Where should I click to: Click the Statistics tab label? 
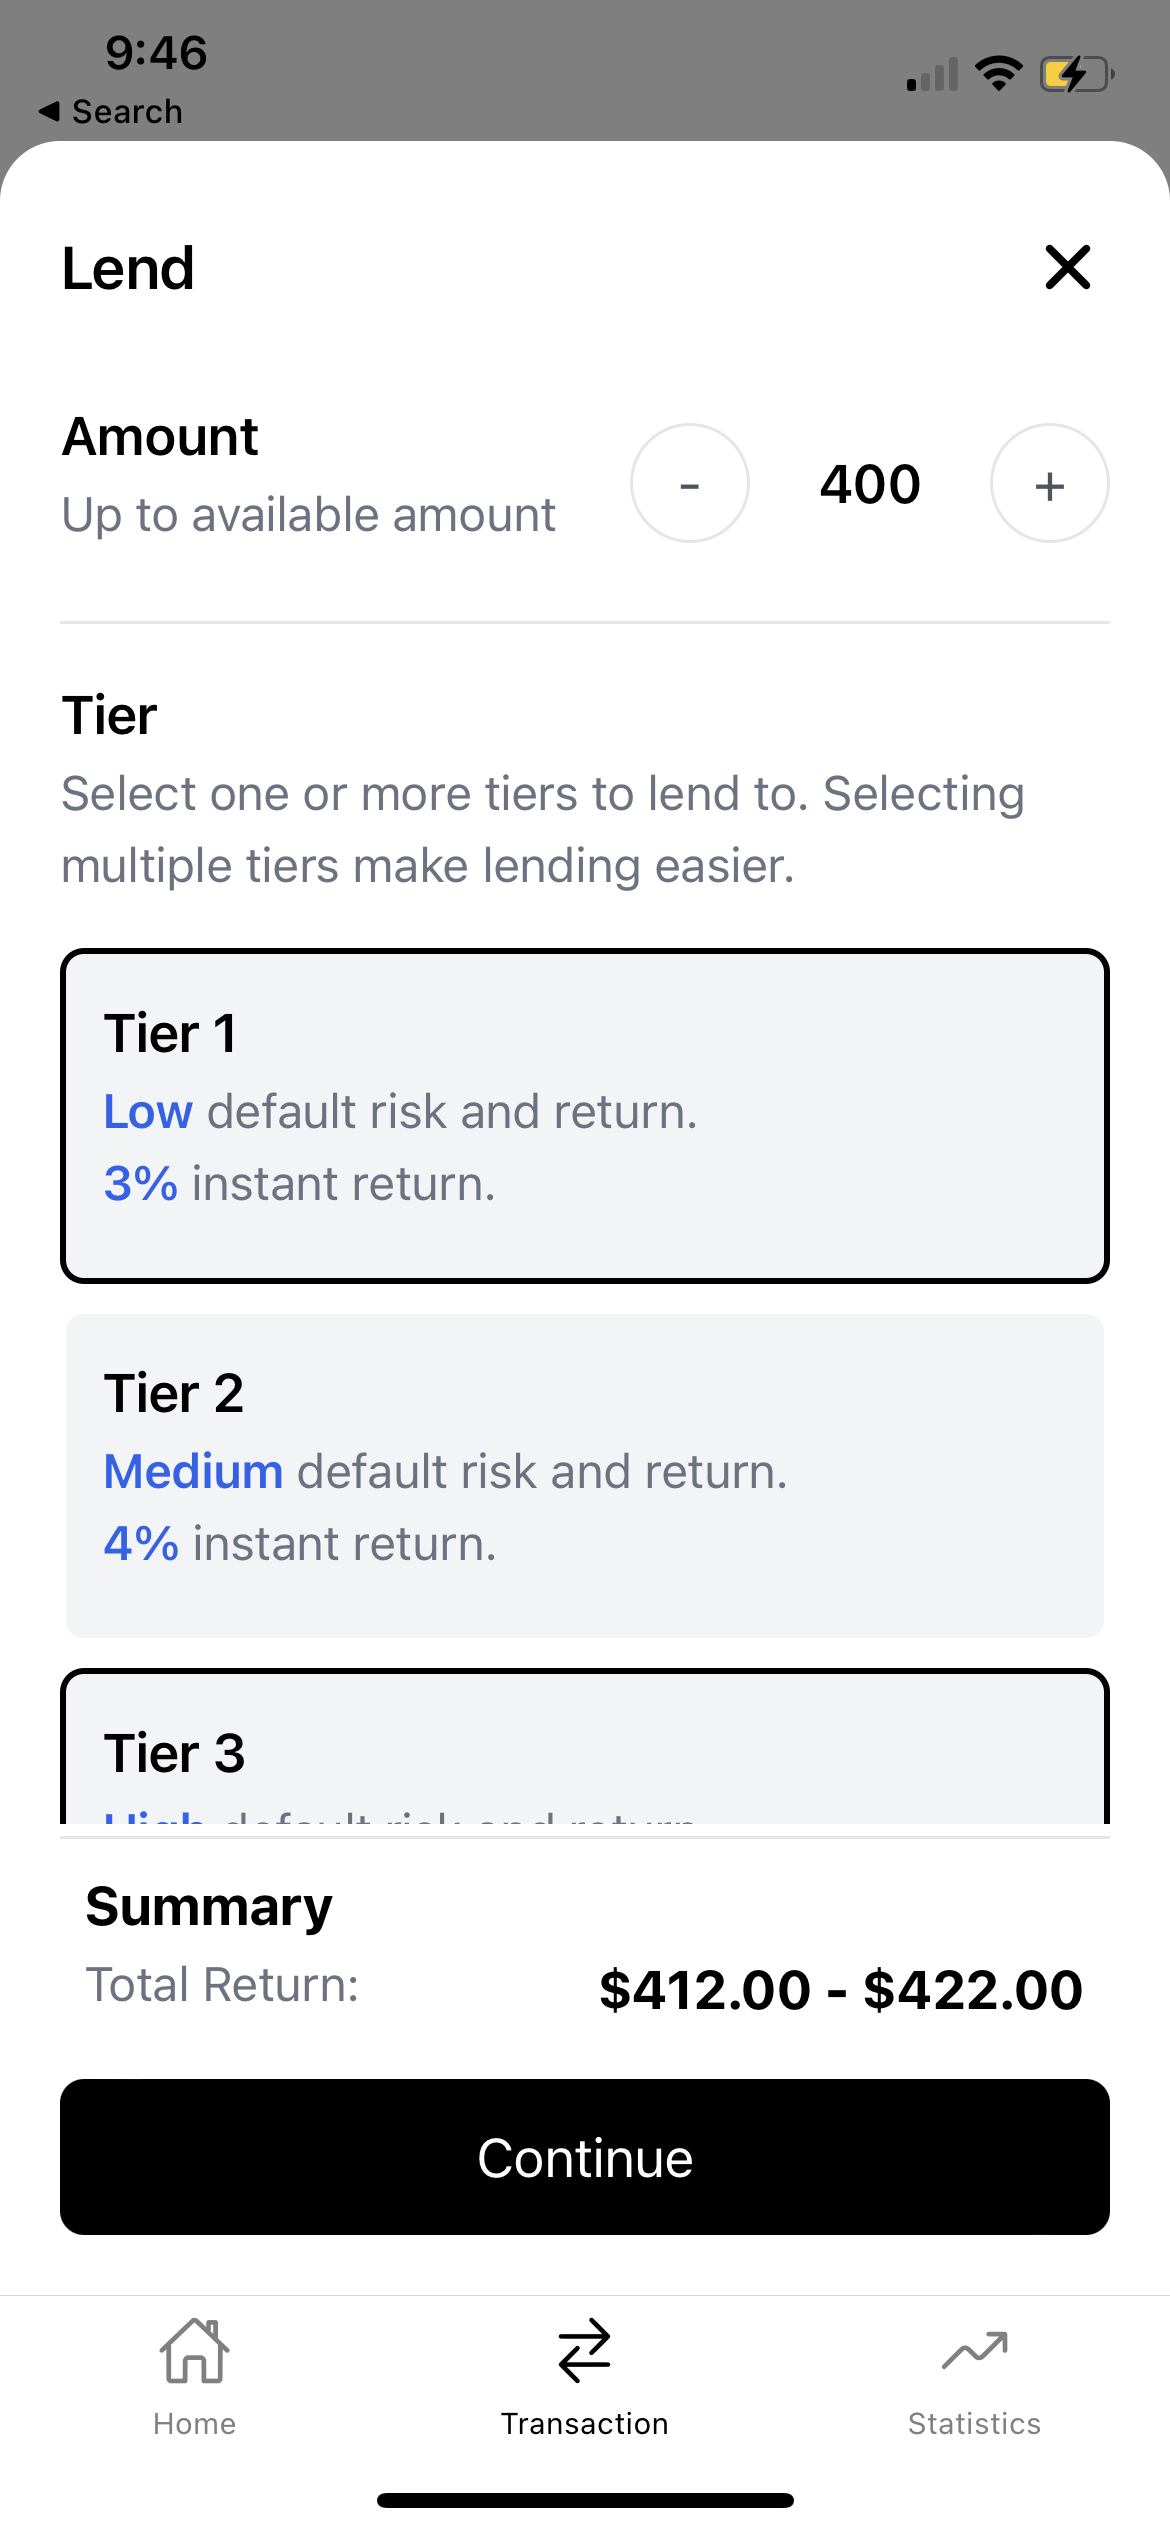pos(974,2424)
